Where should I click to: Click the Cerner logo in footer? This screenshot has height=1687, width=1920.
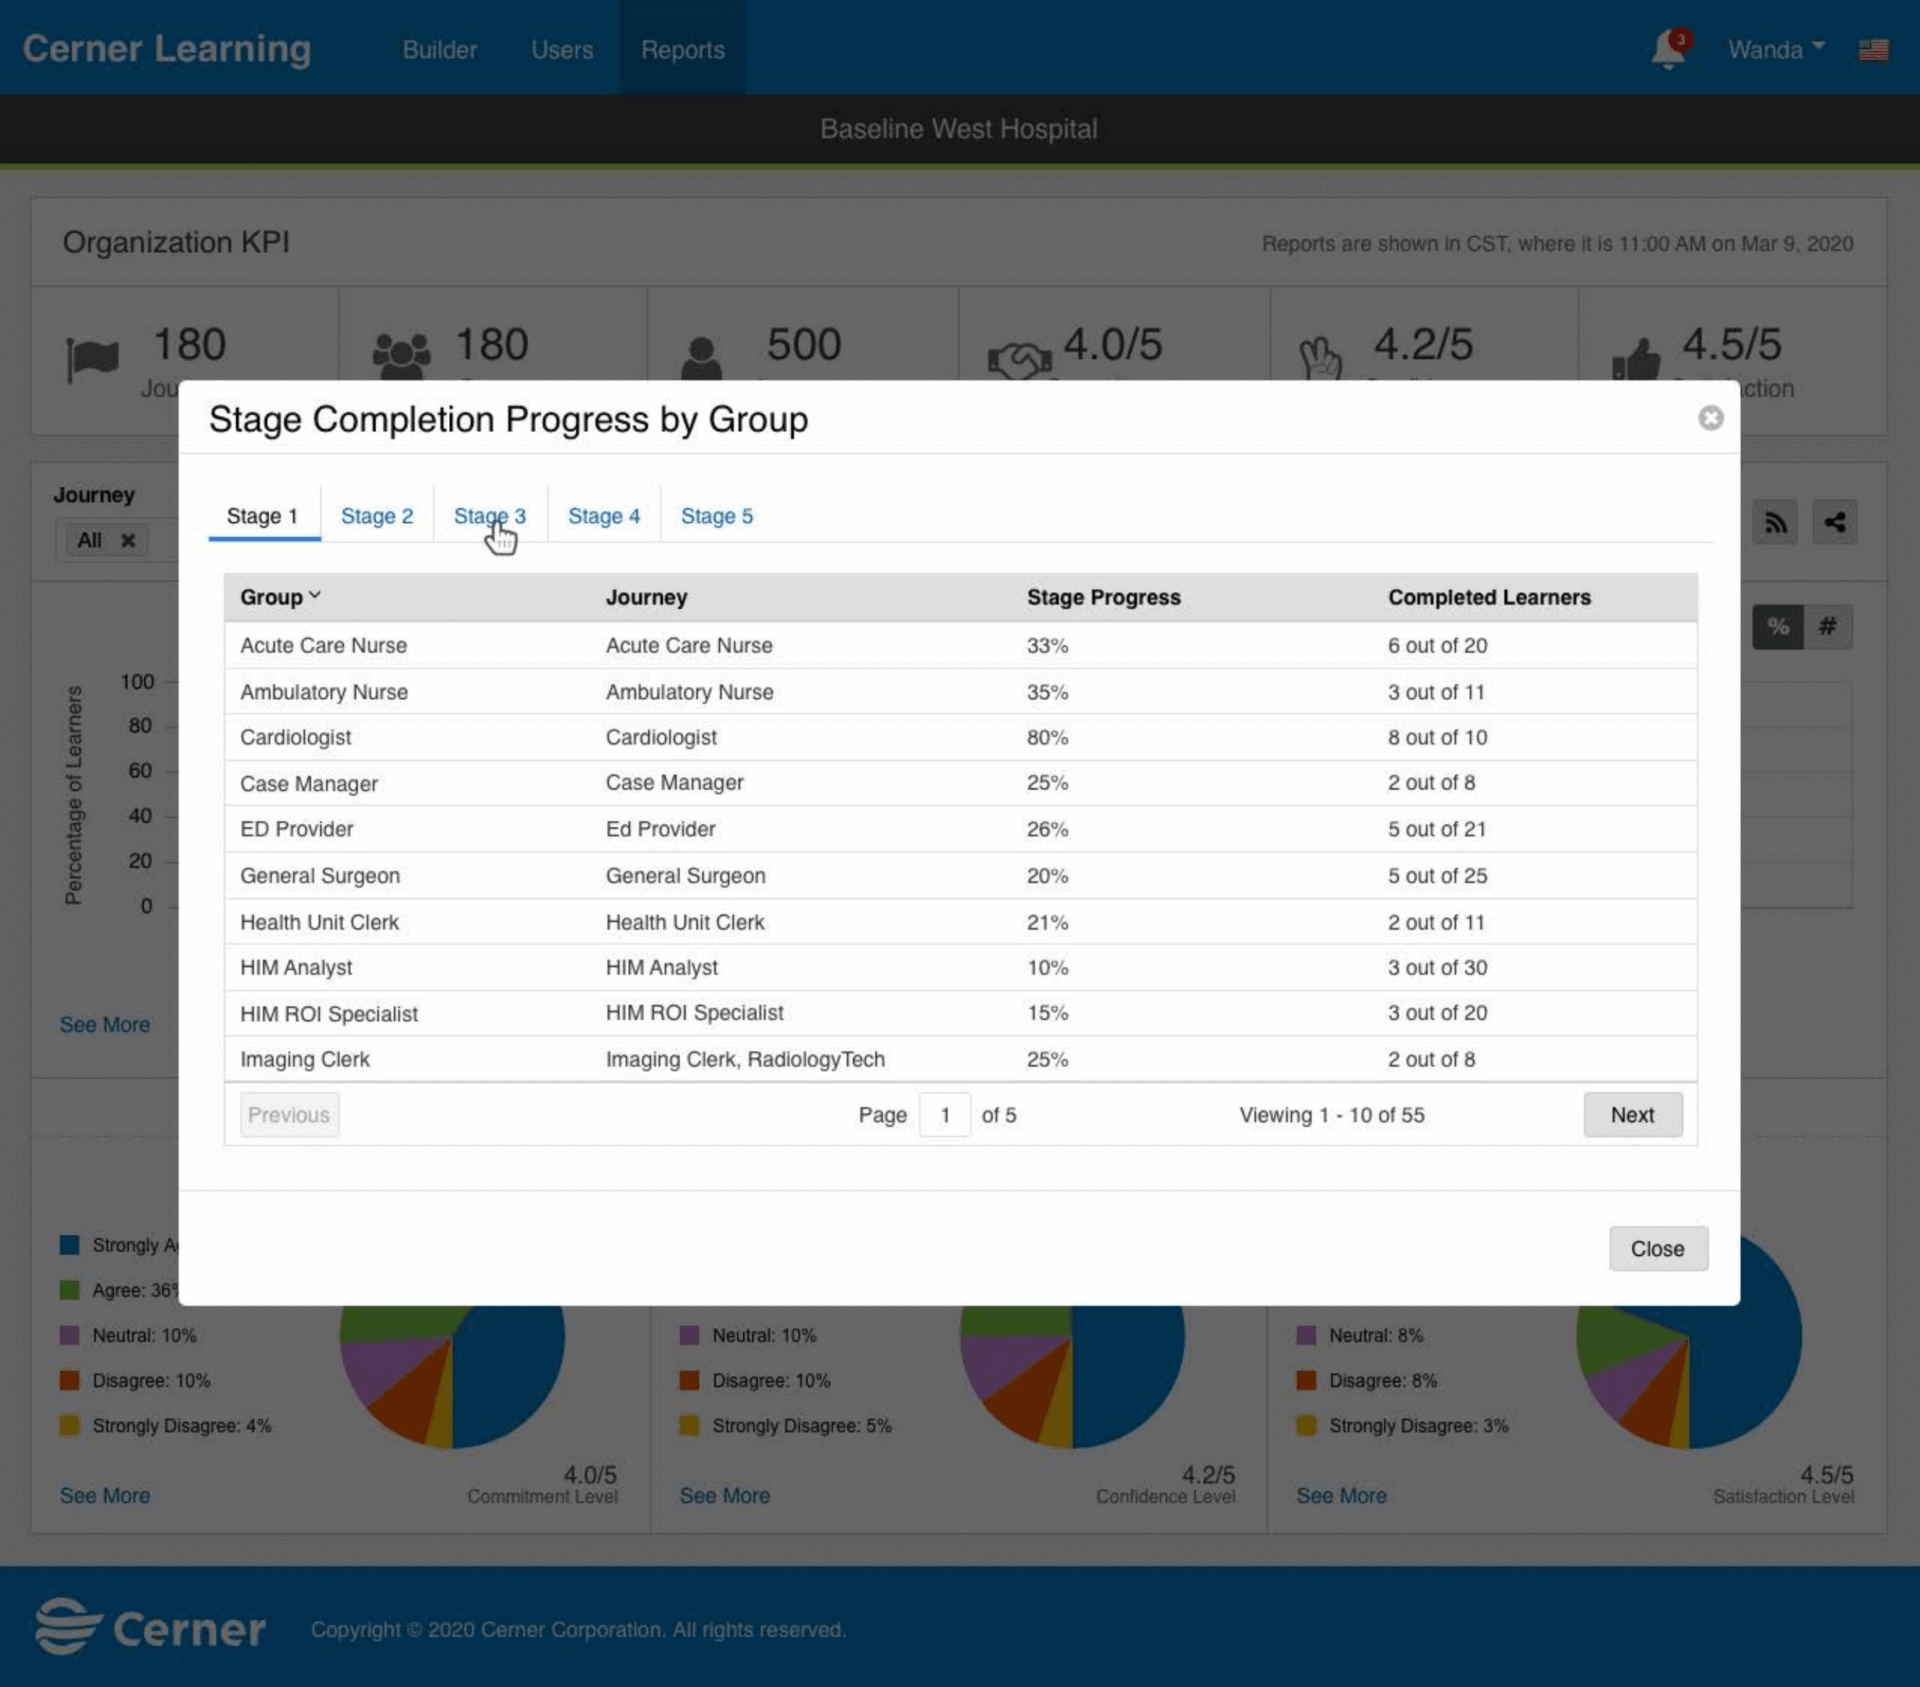(x=150, y=1627)
